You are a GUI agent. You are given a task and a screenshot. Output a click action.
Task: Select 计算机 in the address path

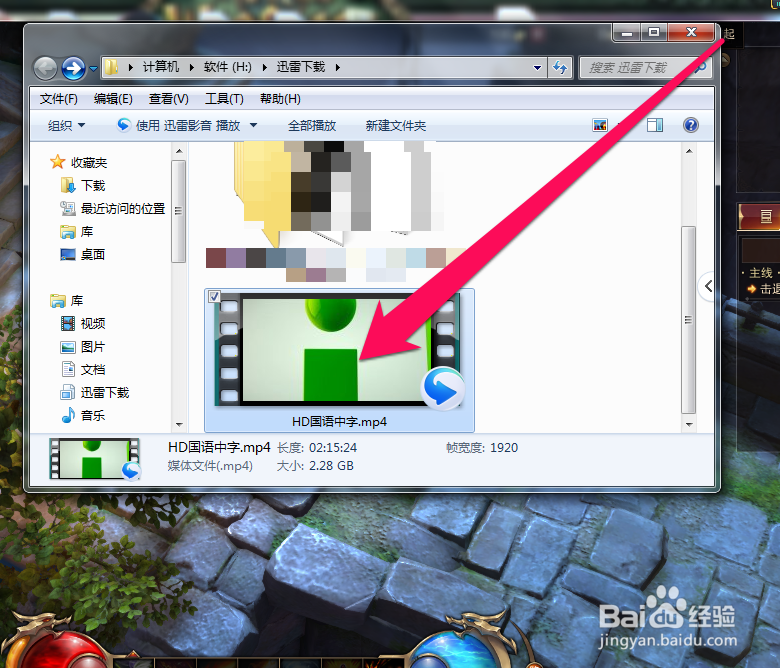coord(161,67)
